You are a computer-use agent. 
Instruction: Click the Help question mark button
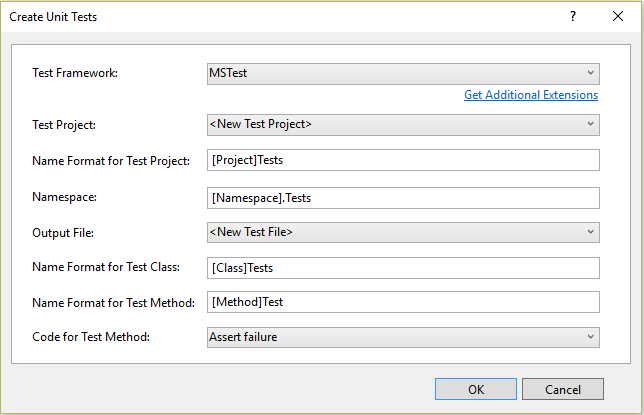point(573,17)
